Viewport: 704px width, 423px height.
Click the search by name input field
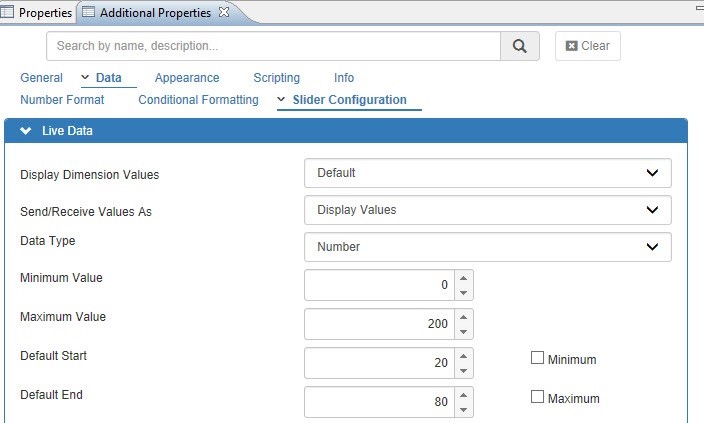pos(273,46)
